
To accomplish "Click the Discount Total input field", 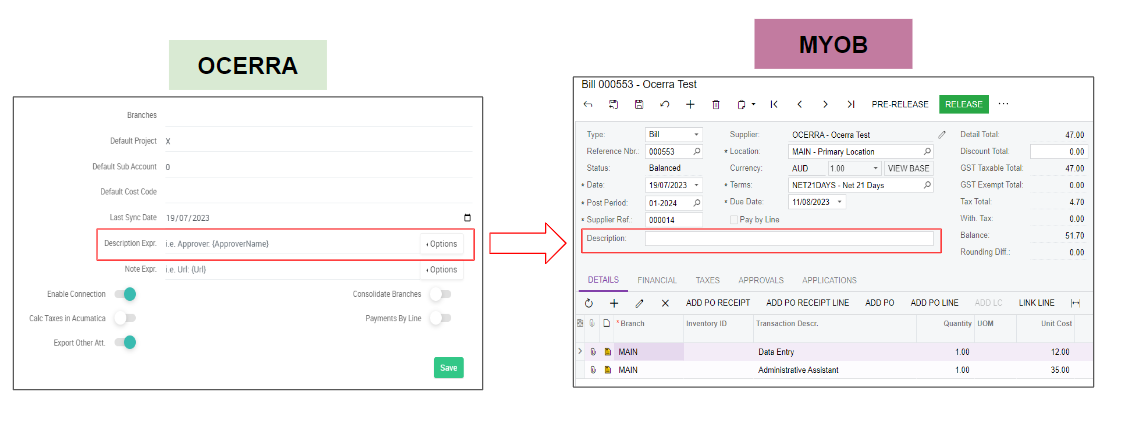I will point(1059,152).
